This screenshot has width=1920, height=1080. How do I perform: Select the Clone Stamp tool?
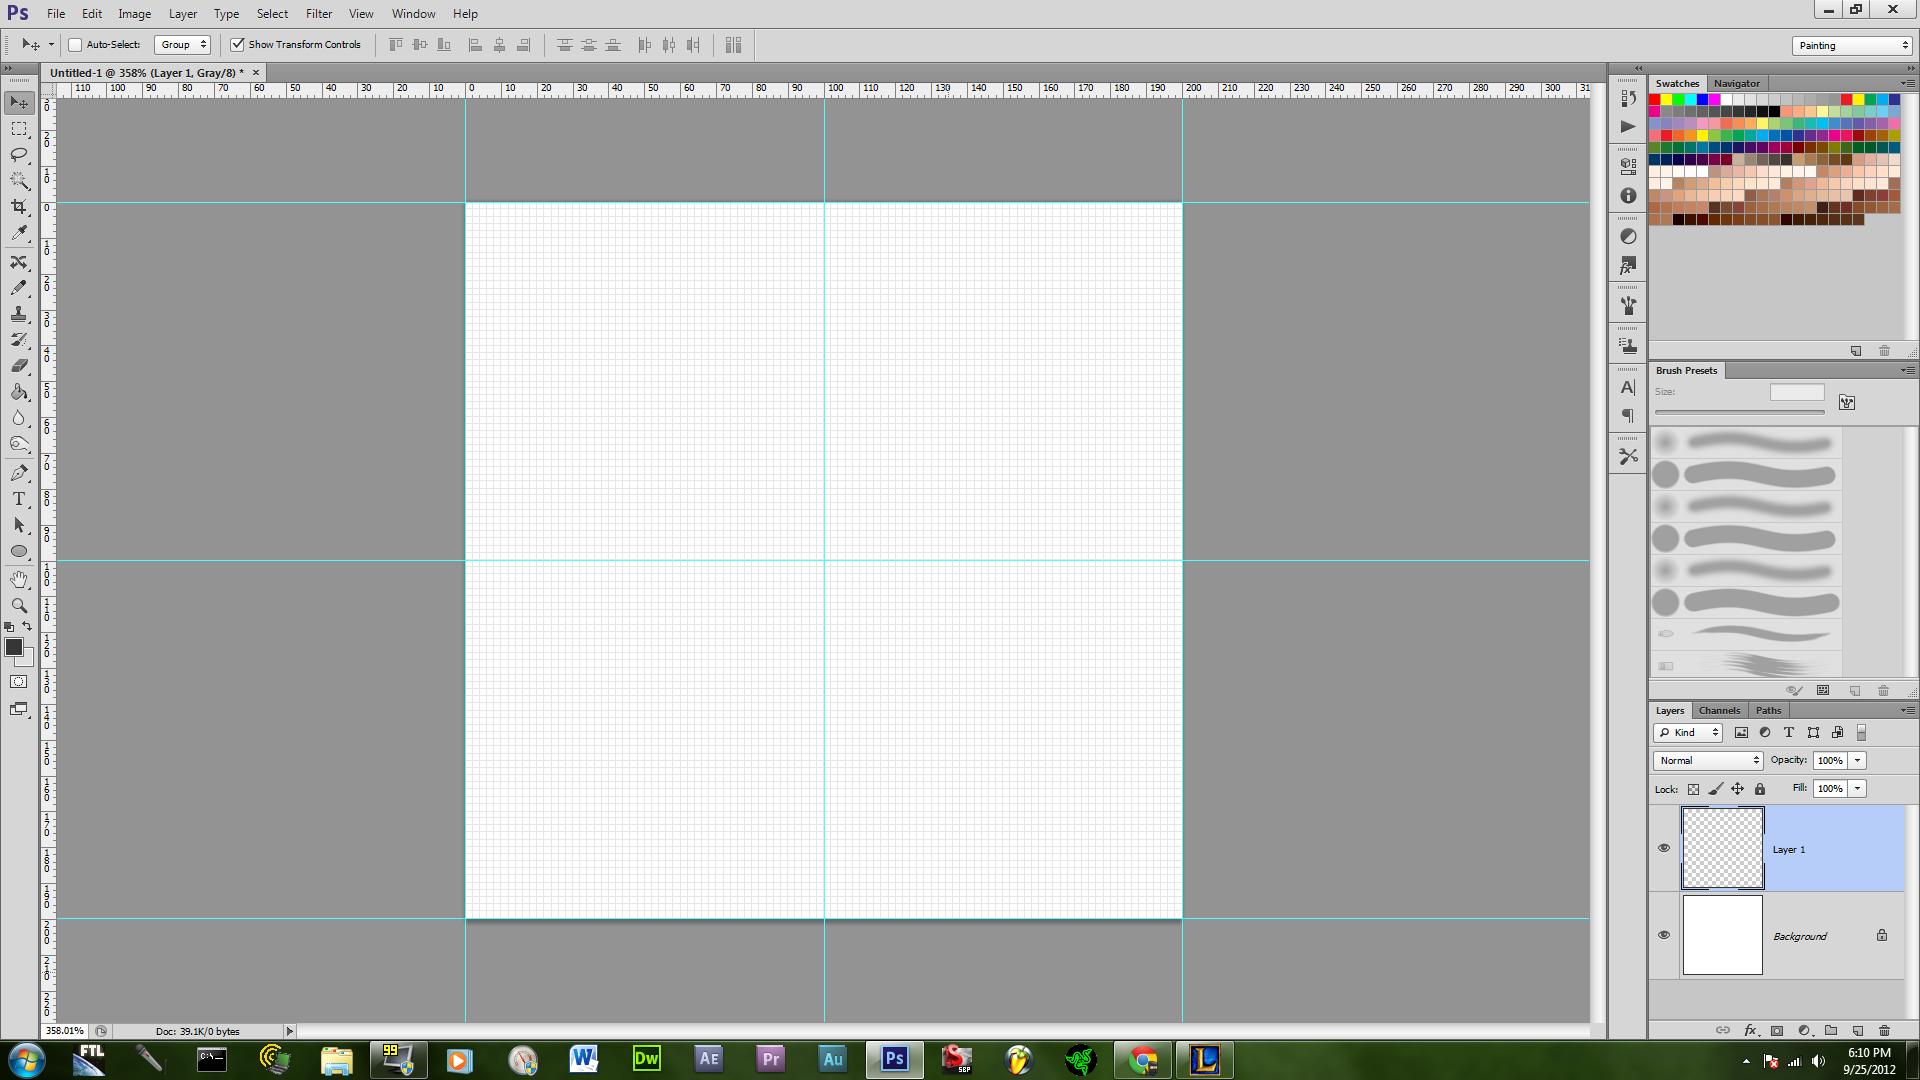(x=18, y=314)
